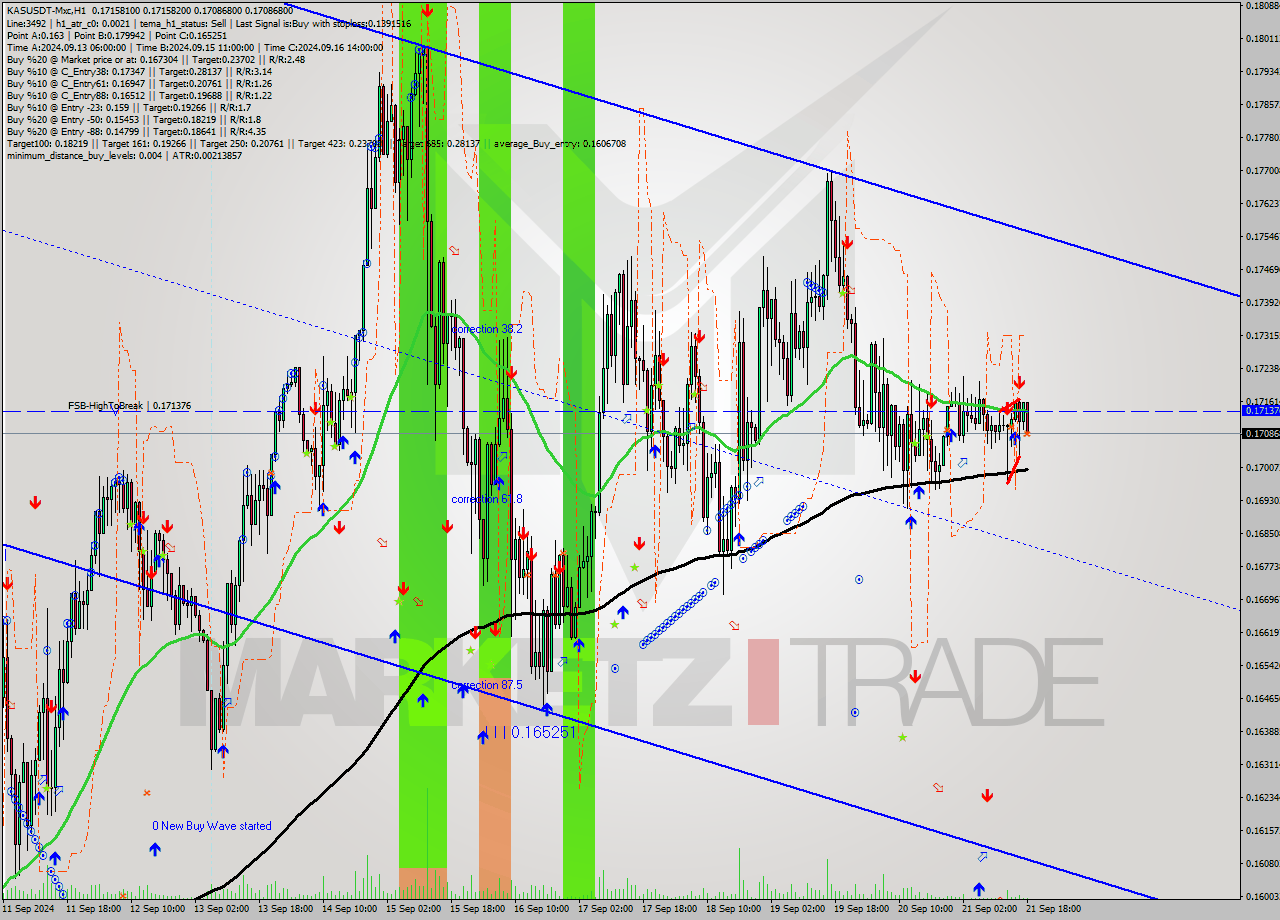This screenshot has width=1280, height=920.
Task: Click the minimum_distance_buy_levels ATR line
Action: [123, 155]
